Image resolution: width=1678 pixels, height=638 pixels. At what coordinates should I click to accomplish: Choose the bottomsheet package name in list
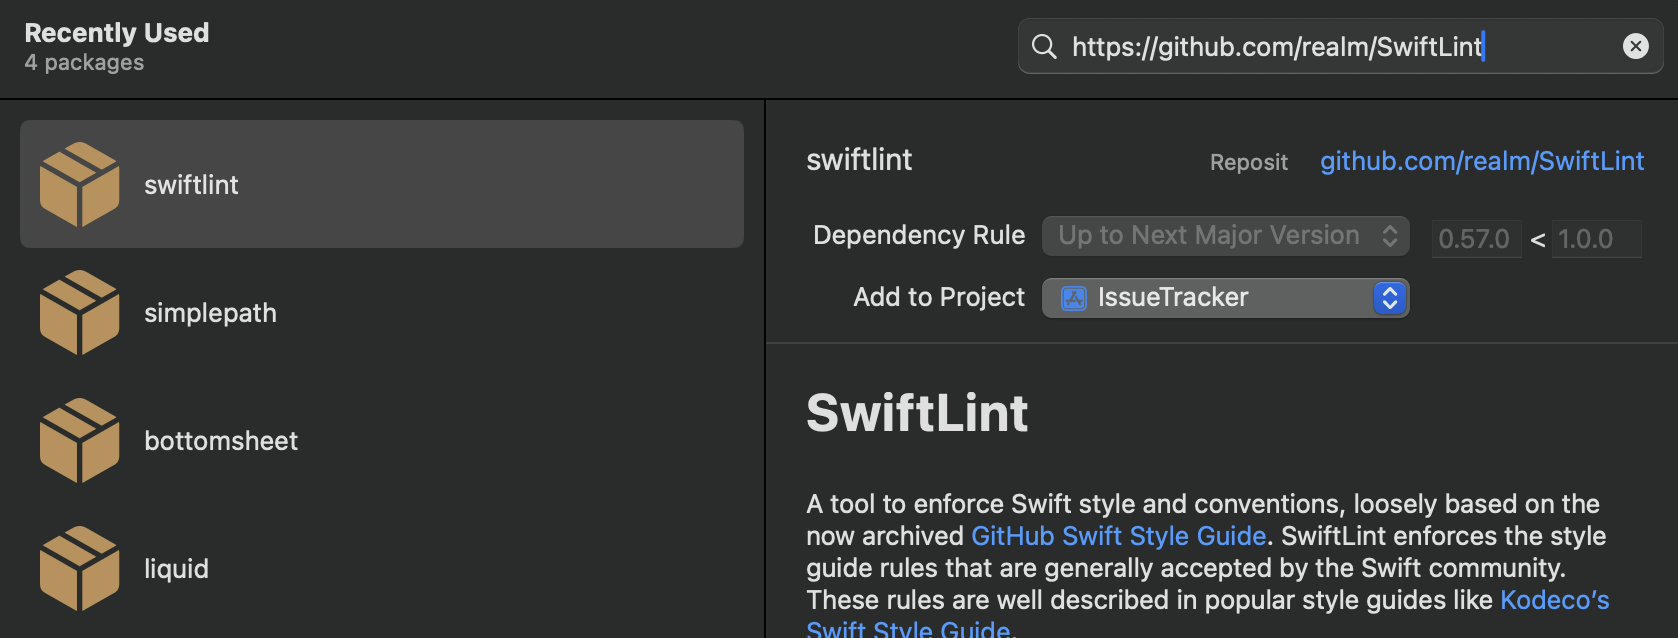point(221,441)
